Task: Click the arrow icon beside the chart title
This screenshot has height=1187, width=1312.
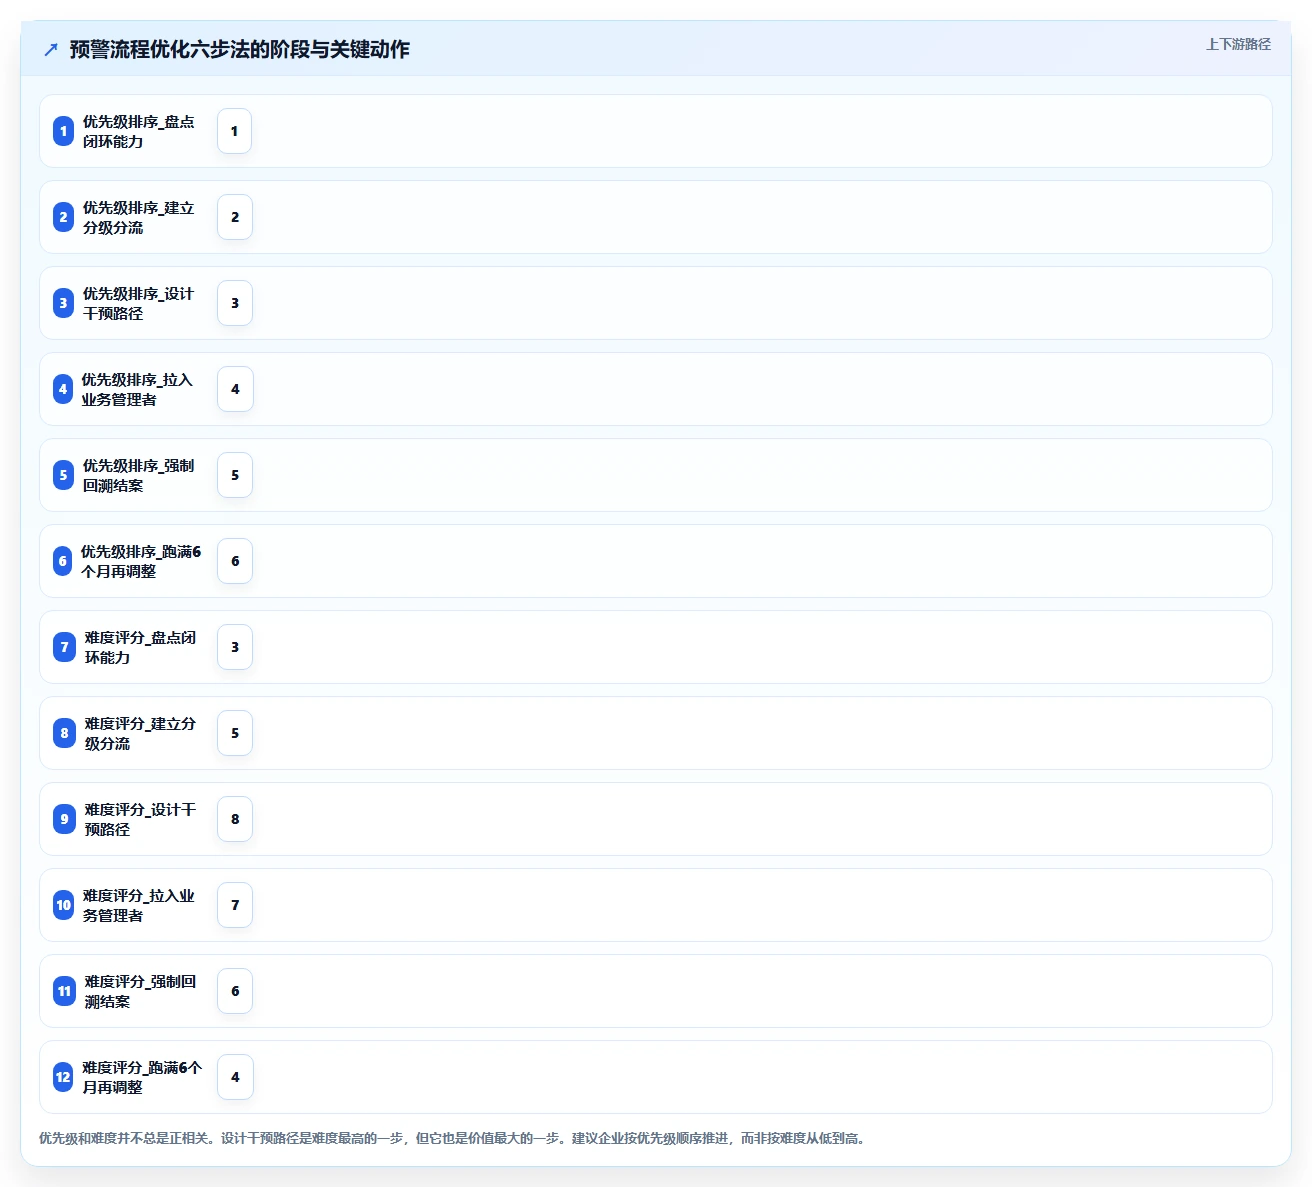Action: click(x=51, y=49)
